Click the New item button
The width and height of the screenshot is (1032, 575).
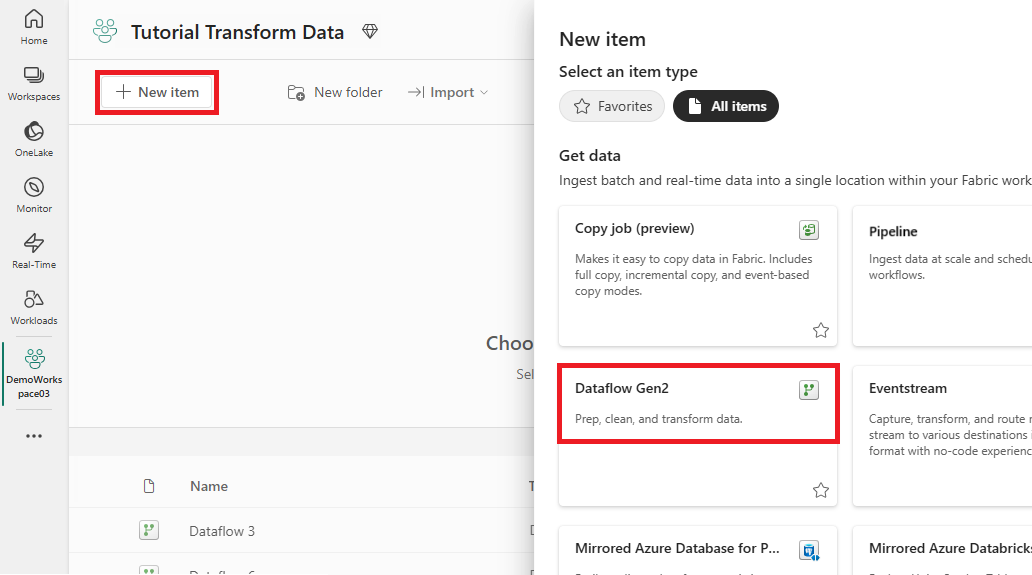[x=157, y=93]
